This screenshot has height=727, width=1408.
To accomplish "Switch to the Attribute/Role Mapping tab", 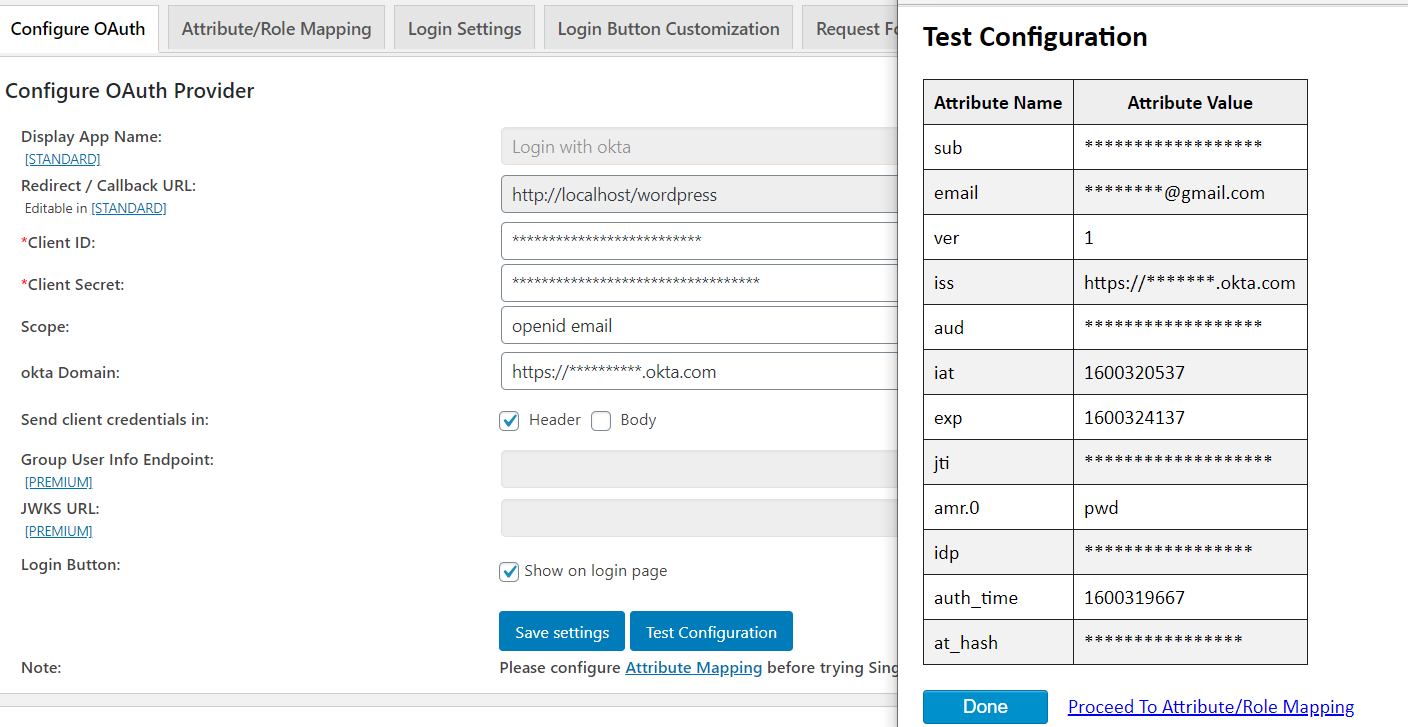I will [x=276, y=29].
